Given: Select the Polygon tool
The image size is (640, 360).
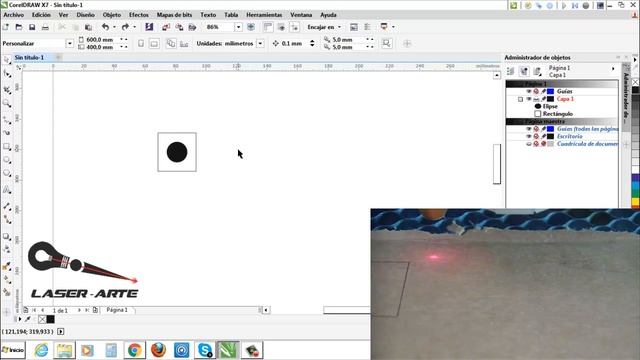Looking at the screenshot, I should pos(7,173).
